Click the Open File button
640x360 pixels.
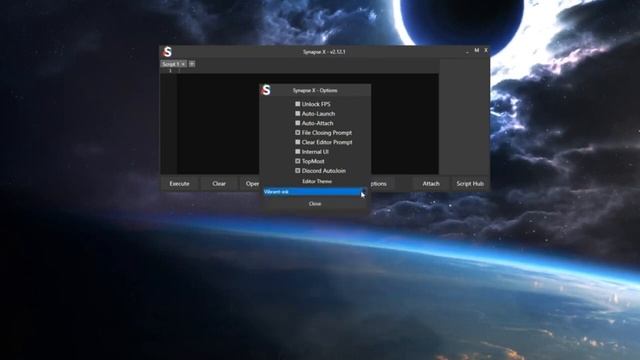point(250,184)
